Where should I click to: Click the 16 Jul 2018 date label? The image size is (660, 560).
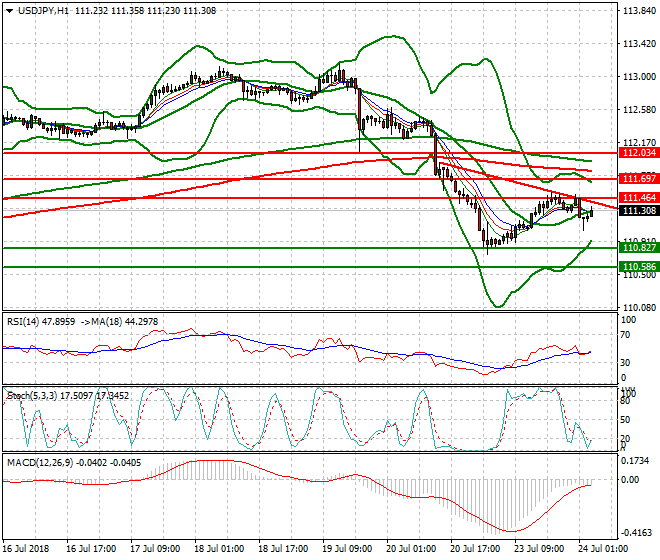(x=27, y=549)
